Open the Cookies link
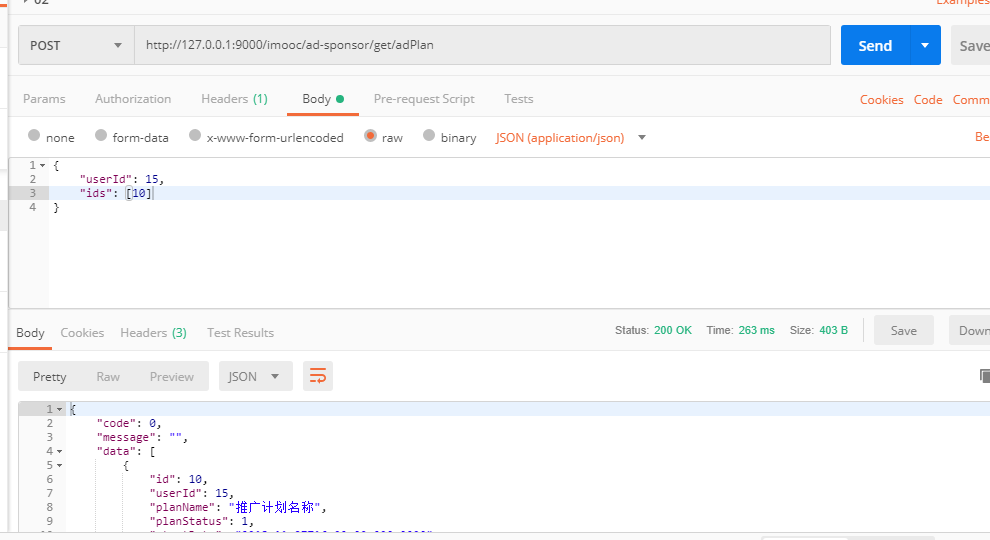990x540 pixels. pyautogui.click(x=881, y=100)
